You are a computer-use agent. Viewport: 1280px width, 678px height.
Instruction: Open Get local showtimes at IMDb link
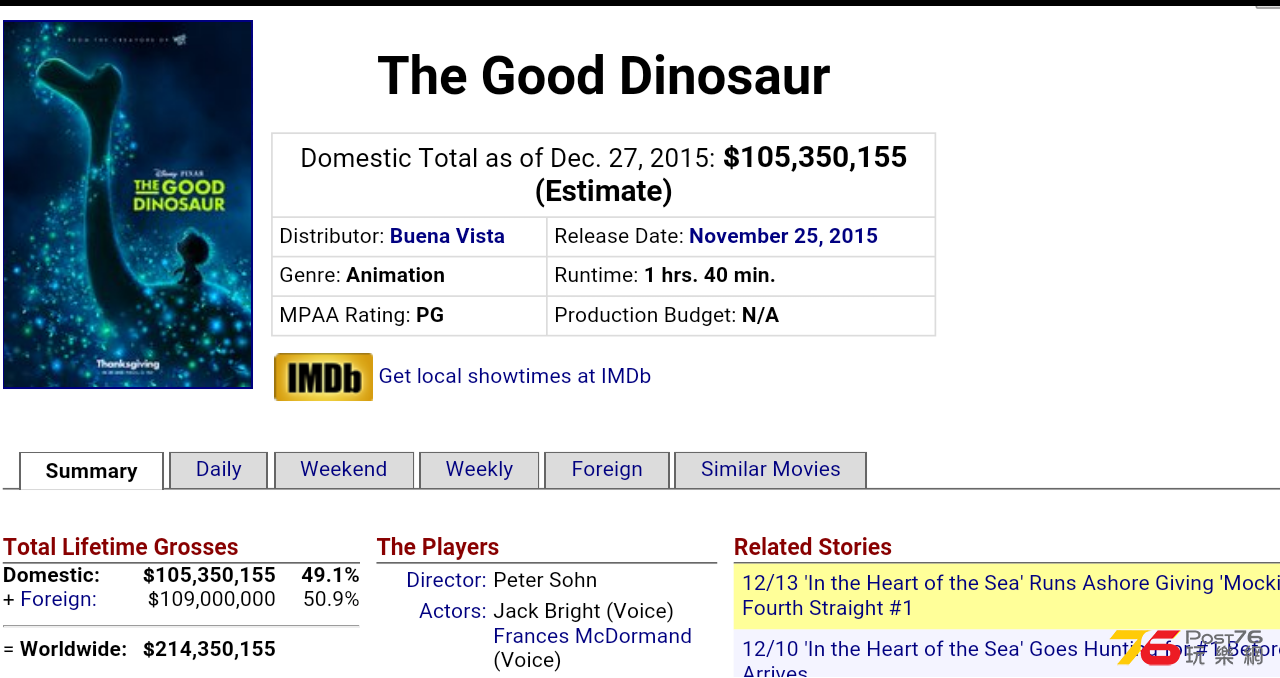(x=515, y=376)
